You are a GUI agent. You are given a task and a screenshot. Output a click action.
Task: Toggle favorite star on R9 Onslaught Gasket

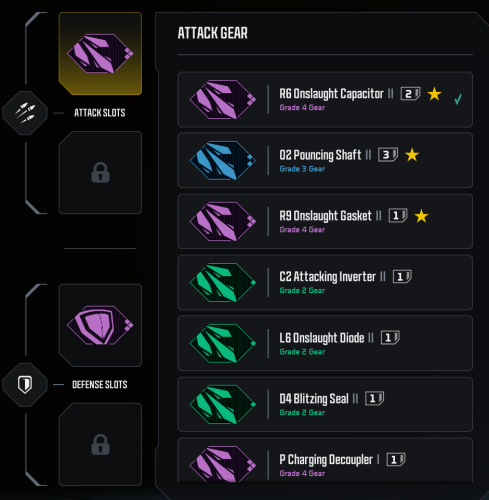point(421,216)
